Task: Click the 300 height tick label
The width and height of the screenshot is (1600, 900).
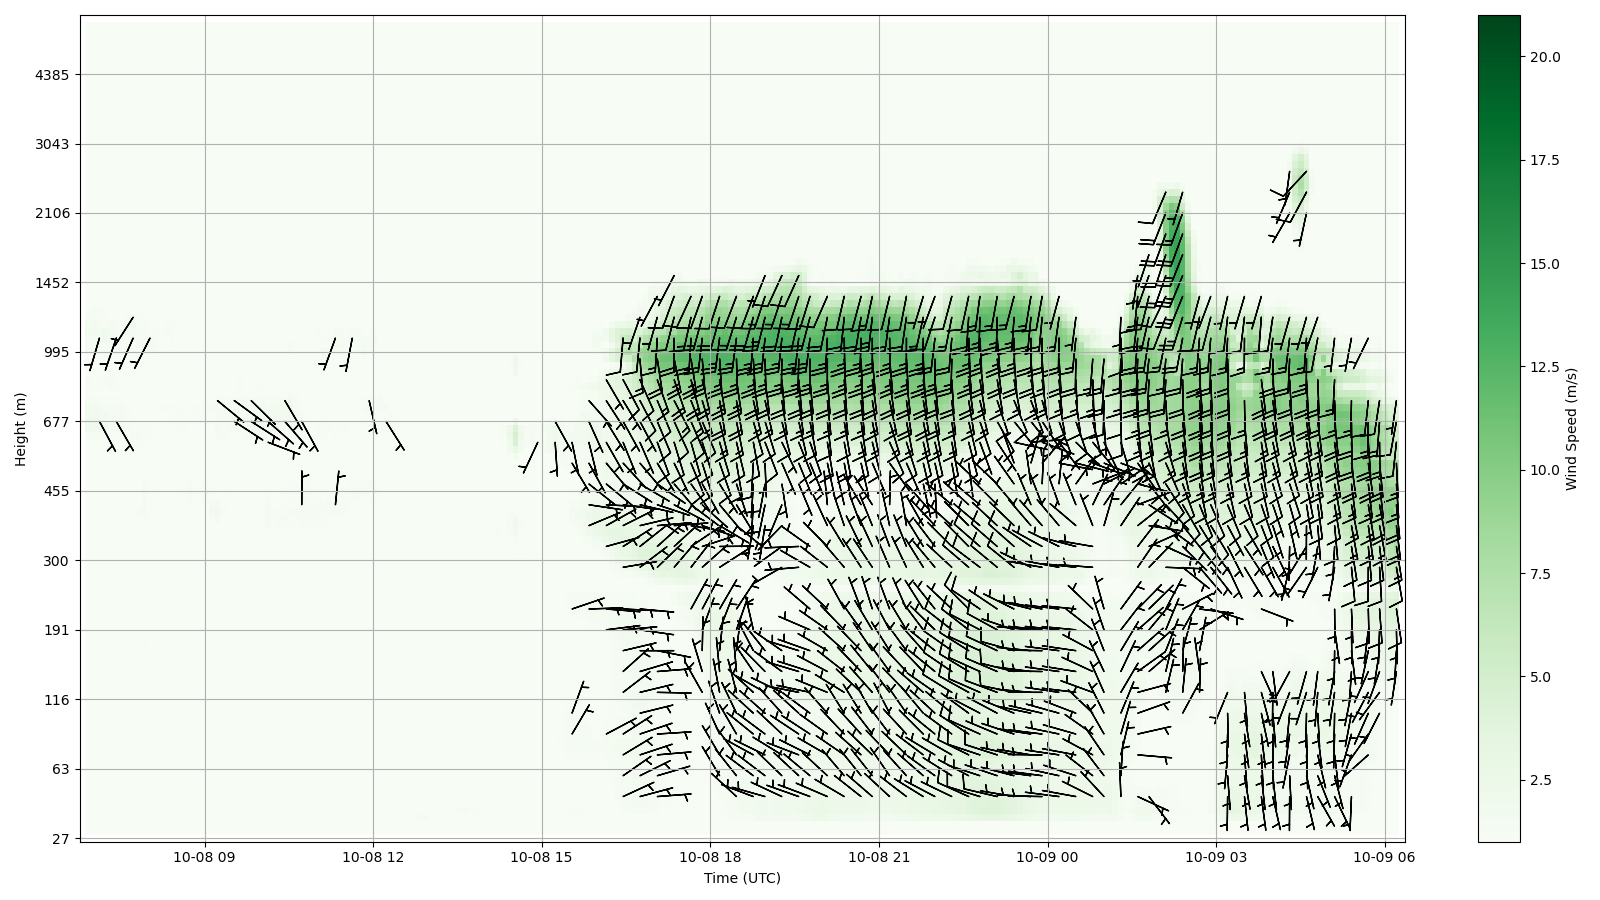Action: [56, 561]
